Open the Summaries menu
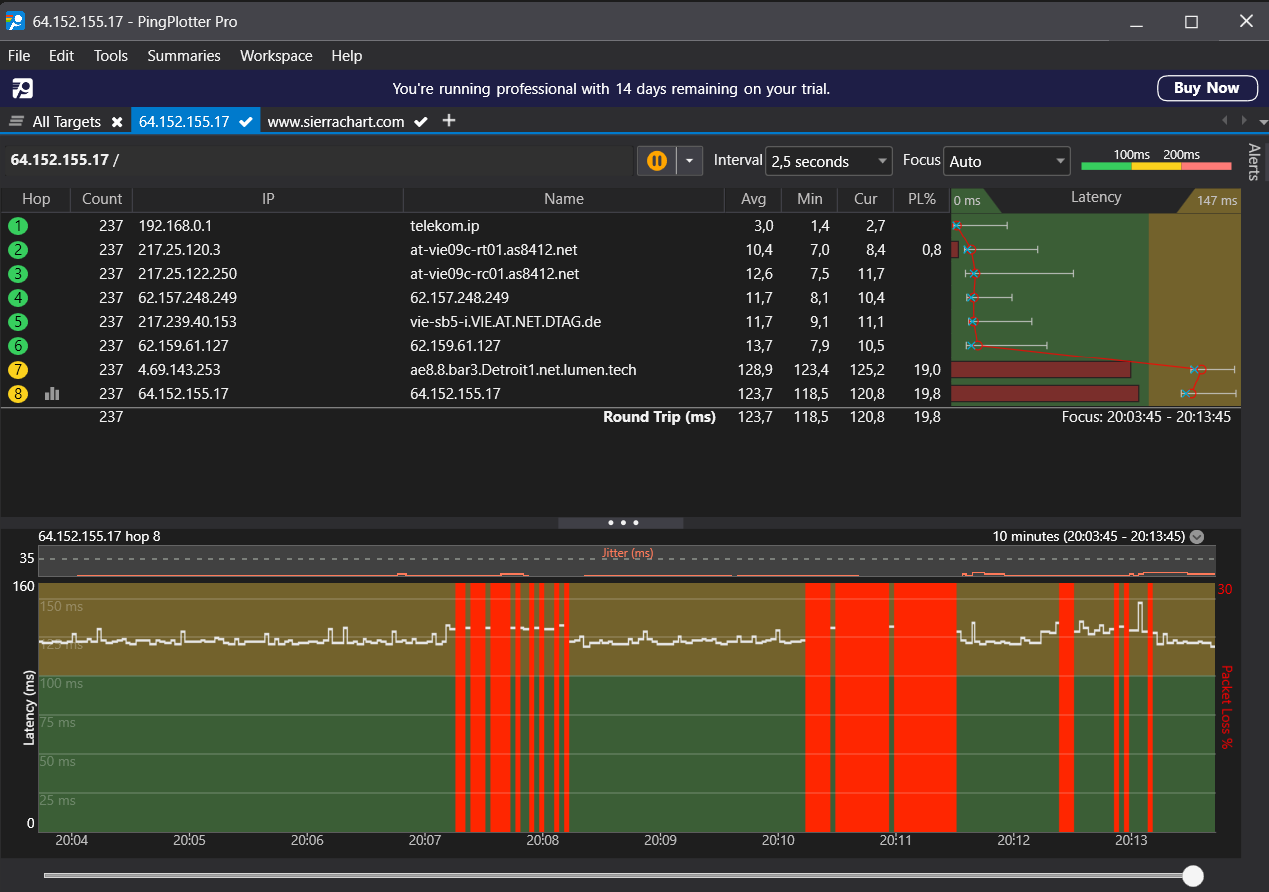Screen dimensions: 1269x892 184,56
